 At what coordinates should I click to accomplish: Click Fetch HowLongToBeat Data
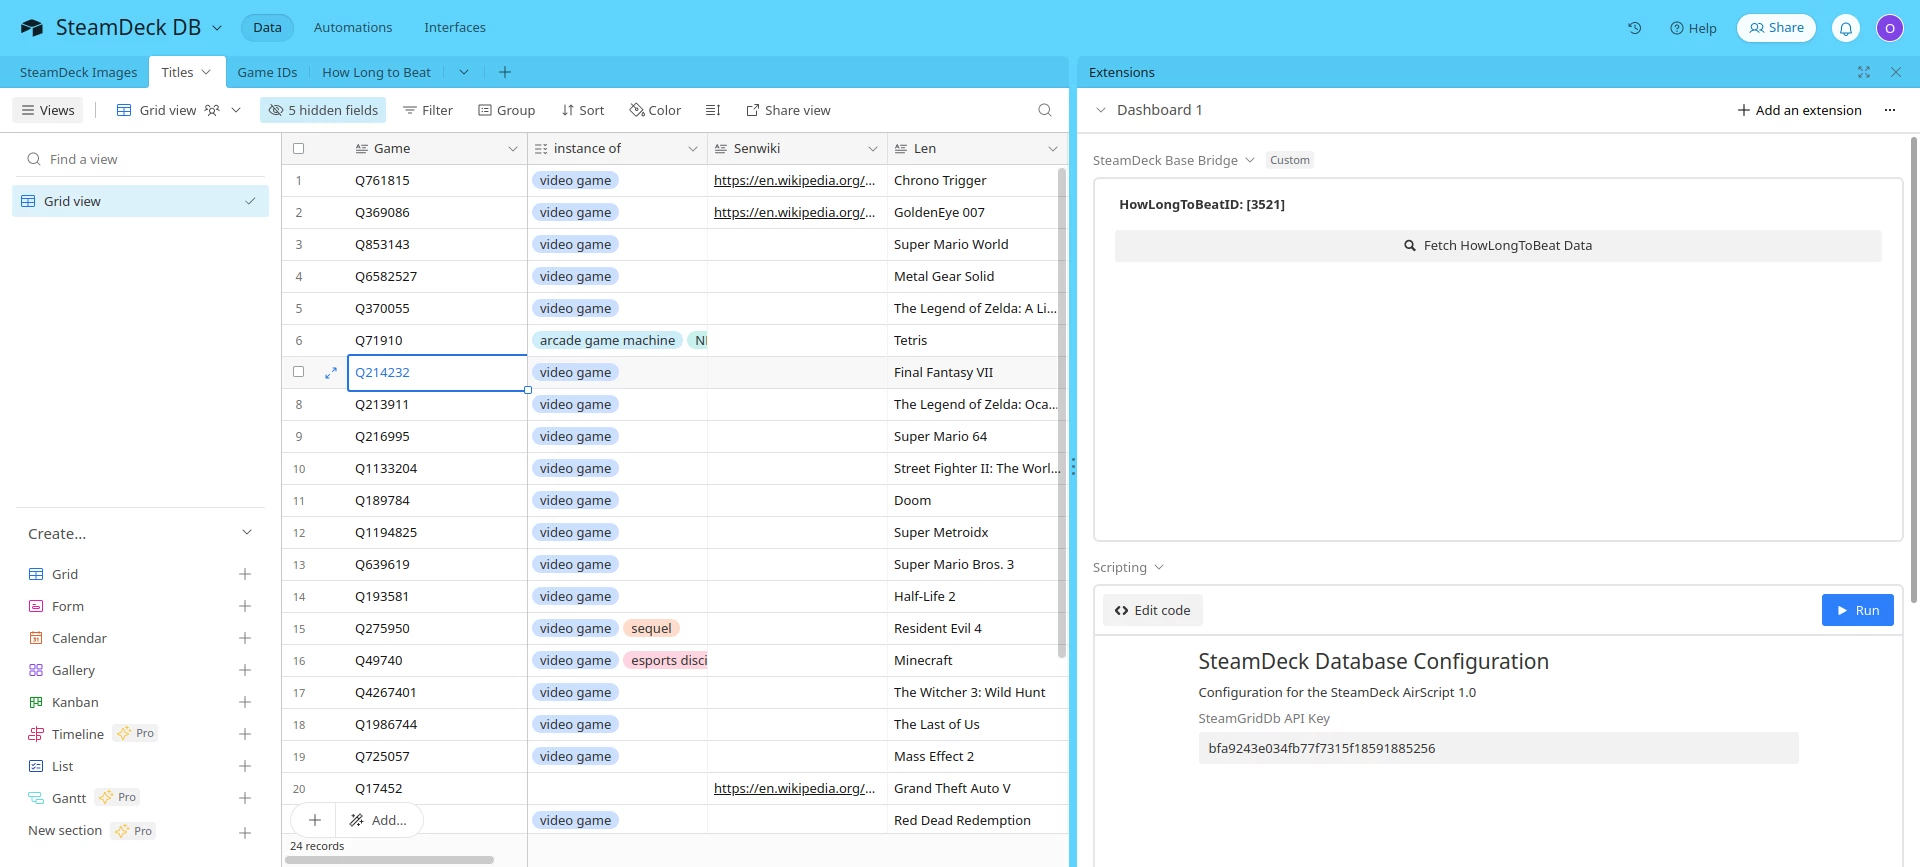pyautogui.click(x=1498, y=246)
